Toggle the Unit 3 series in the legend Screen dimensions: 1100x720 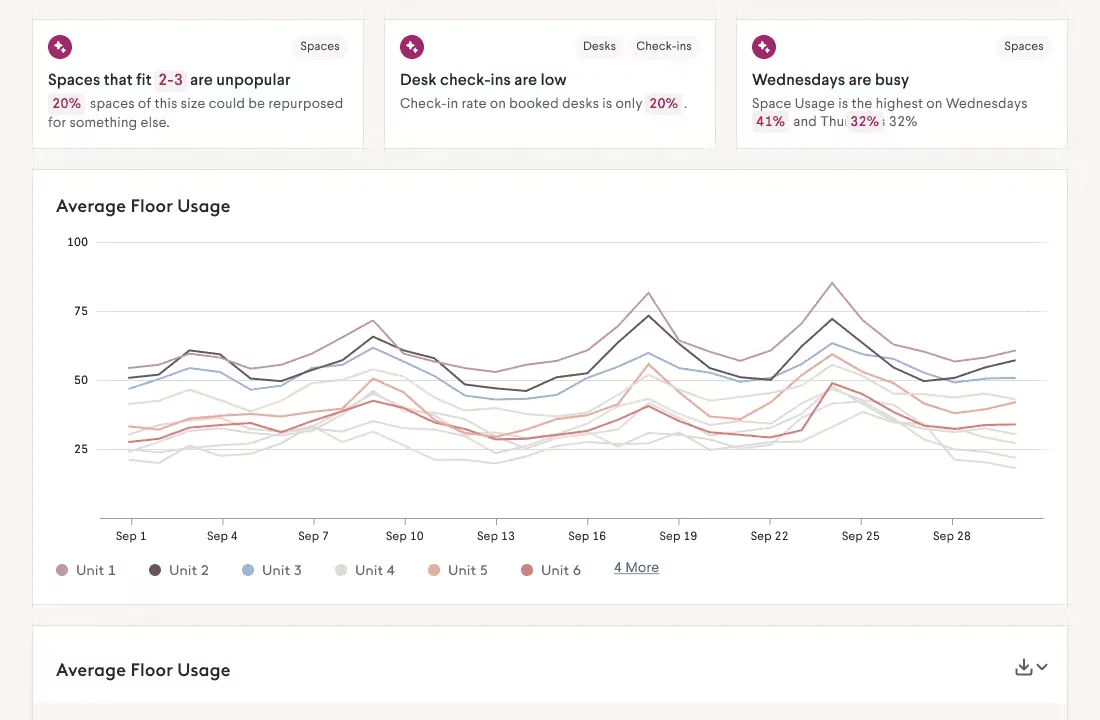coord(271,571)
